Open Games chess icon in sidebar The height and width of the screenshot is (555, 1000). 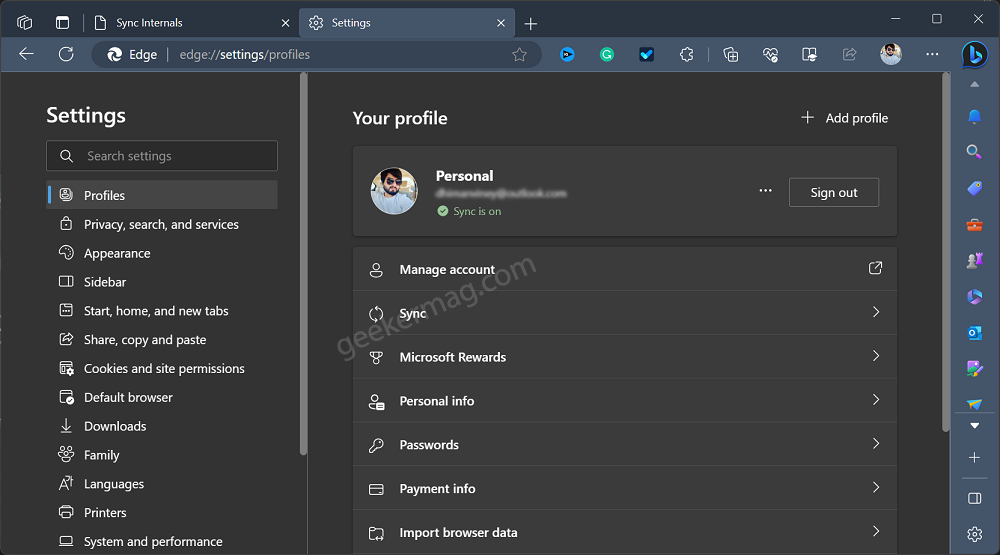click(974, 261)
